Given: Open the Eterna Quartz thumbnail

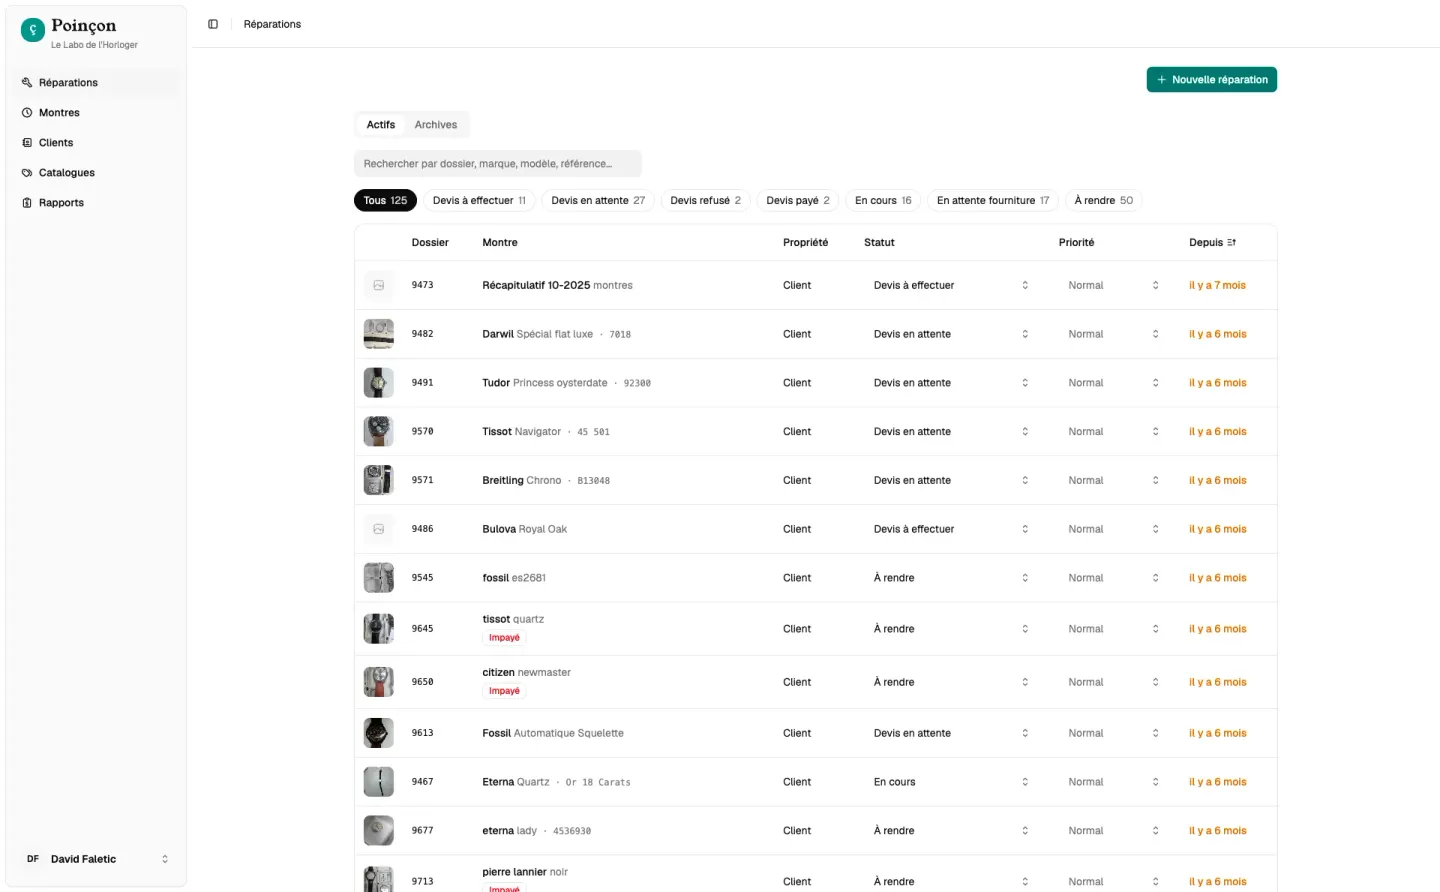Looking at the screenshot, I should click(379, 782).
